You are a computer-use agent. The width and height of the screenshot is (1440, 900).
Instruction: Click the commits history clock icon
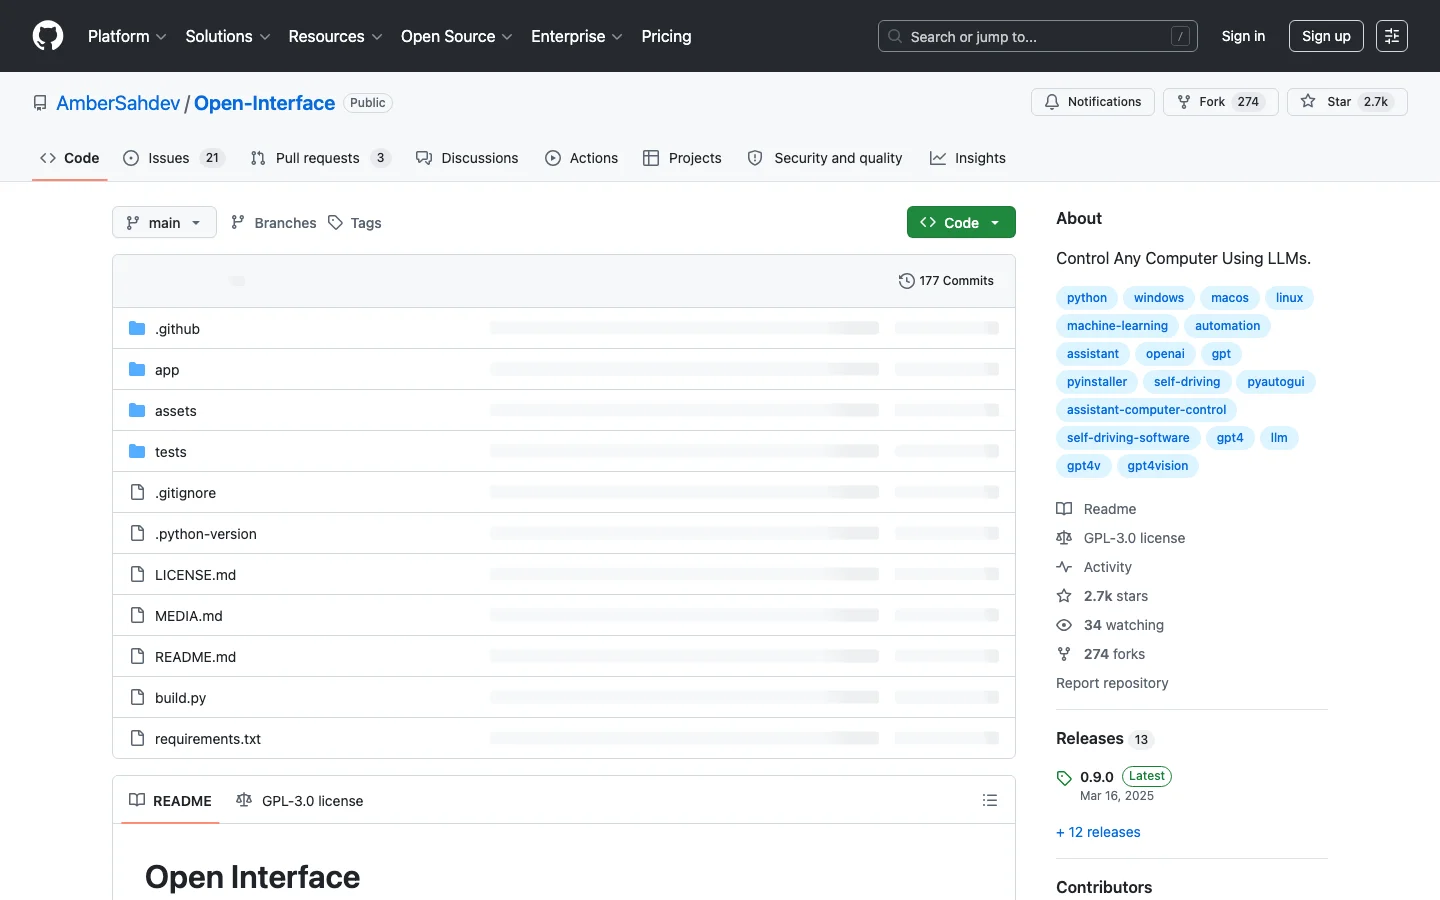click(906, 281)
